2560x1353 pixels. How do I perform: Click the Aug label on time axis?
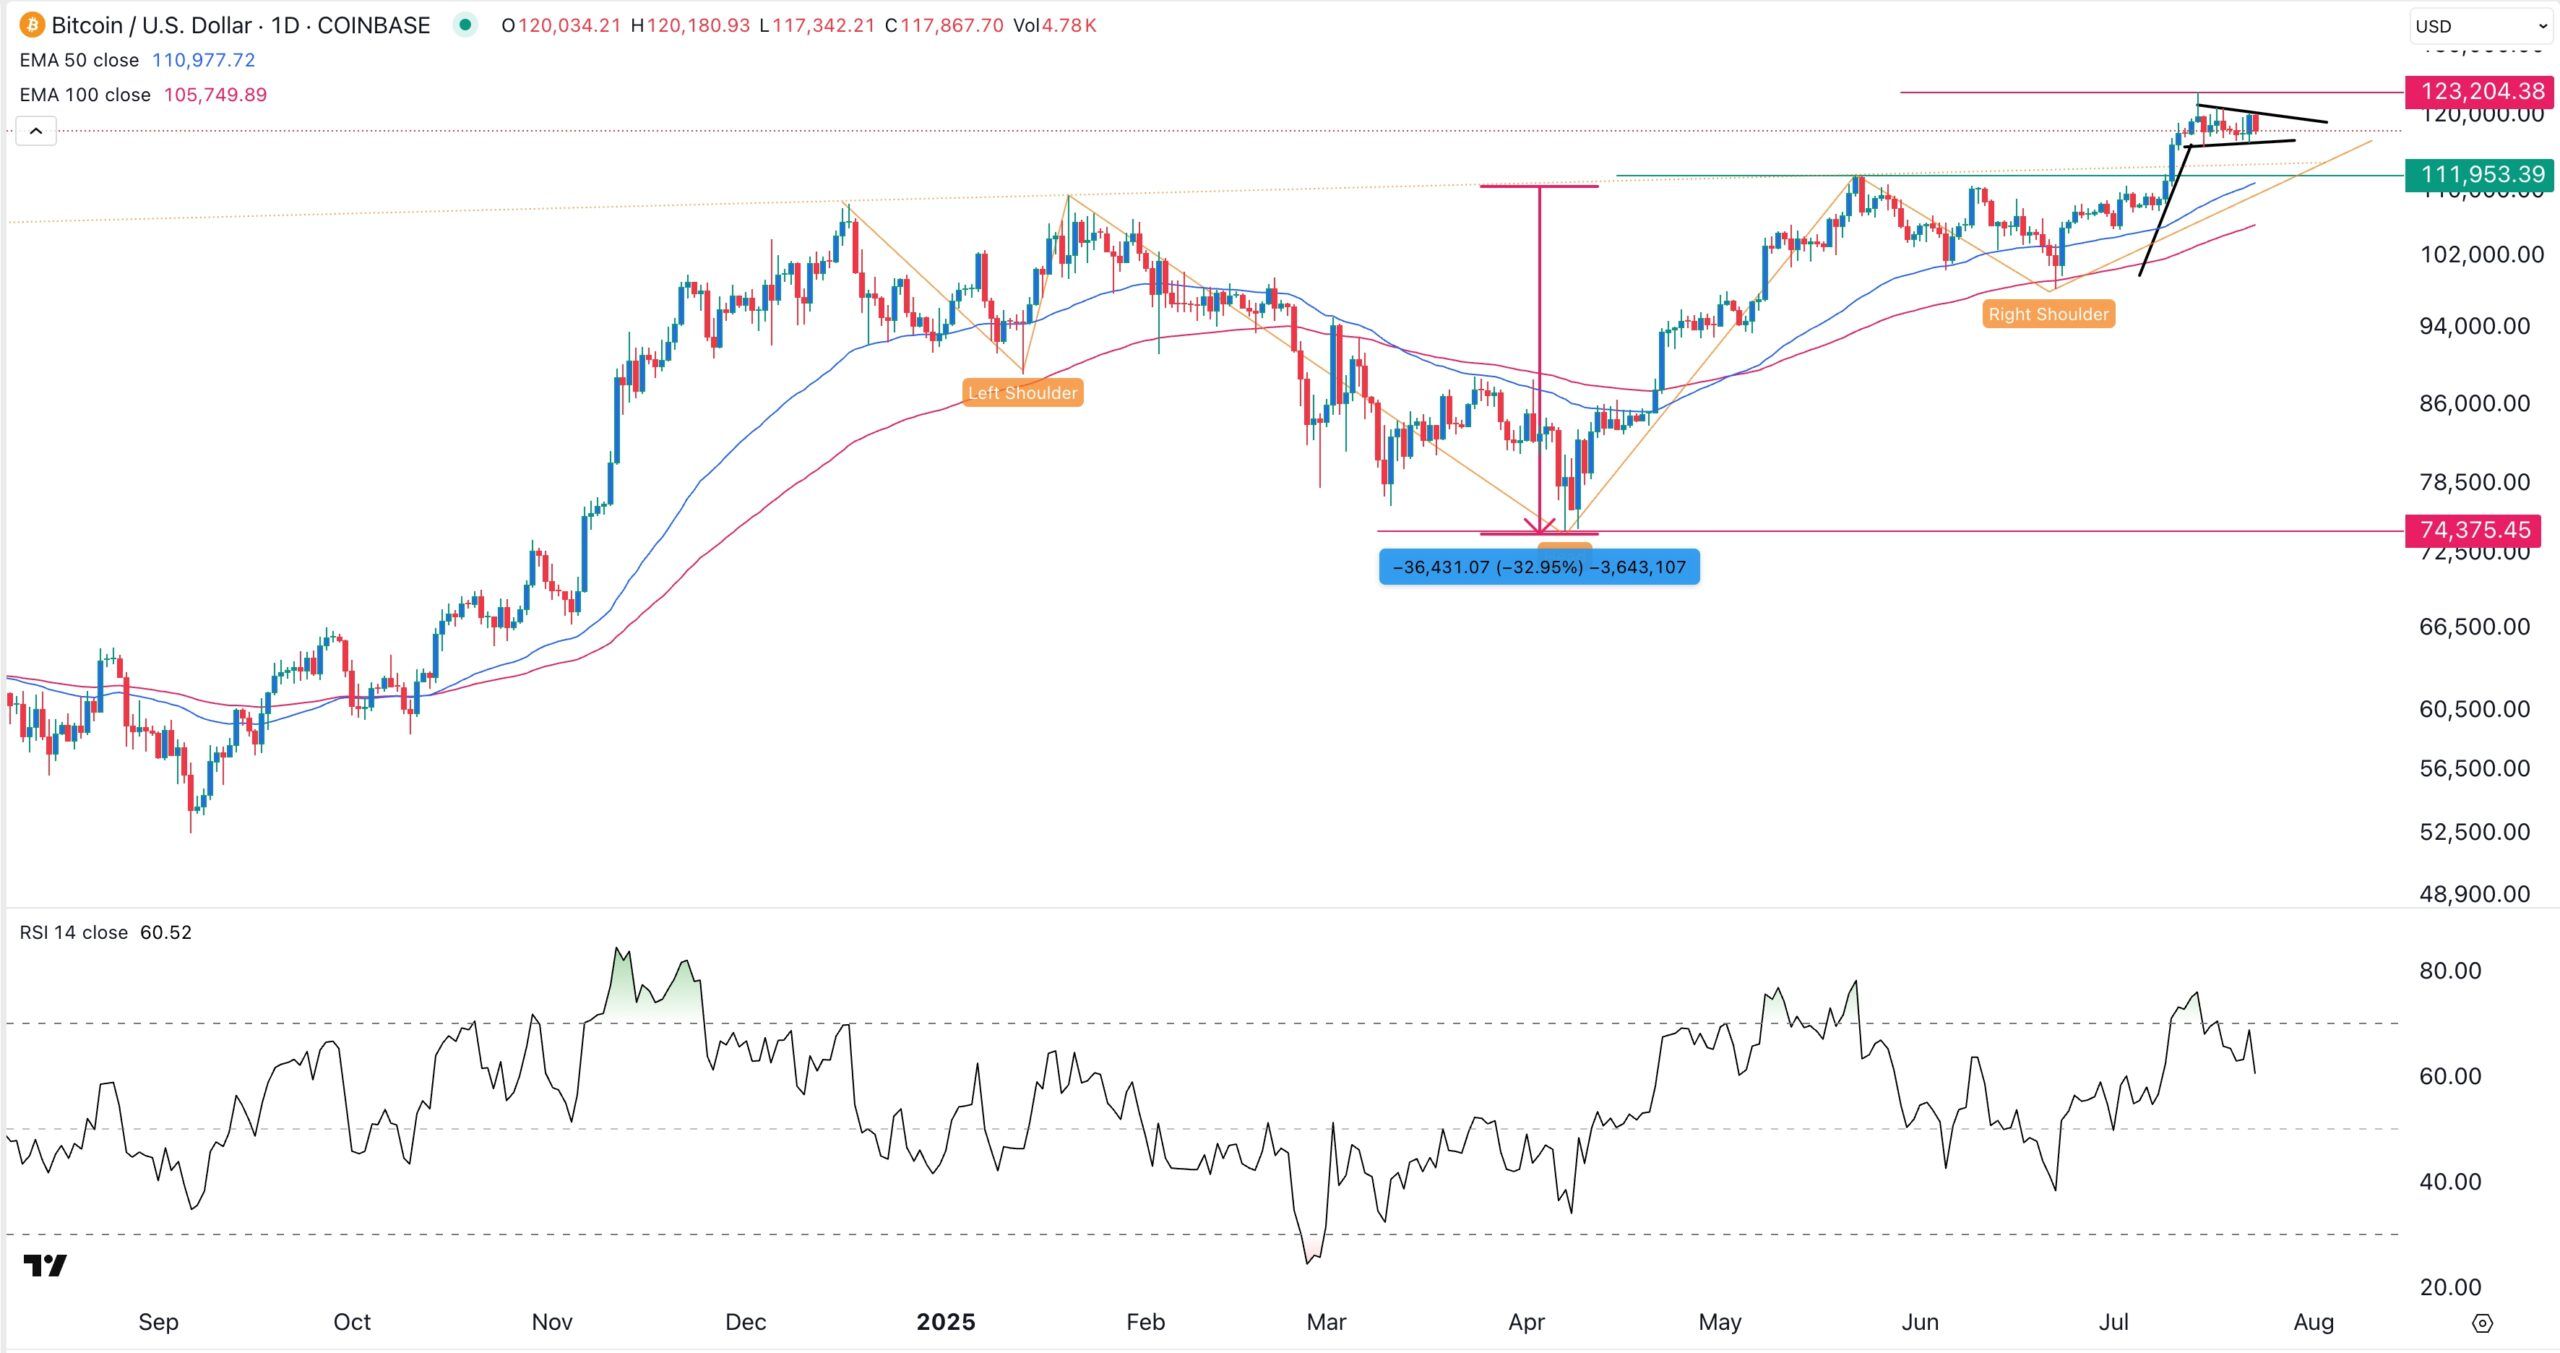click(2314, 1322)
